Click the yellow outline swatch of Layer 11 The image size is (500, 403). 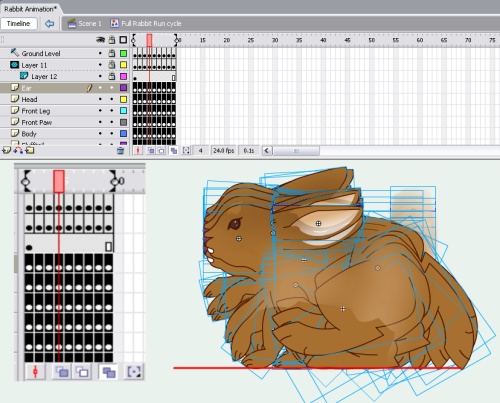pos(123,65)
